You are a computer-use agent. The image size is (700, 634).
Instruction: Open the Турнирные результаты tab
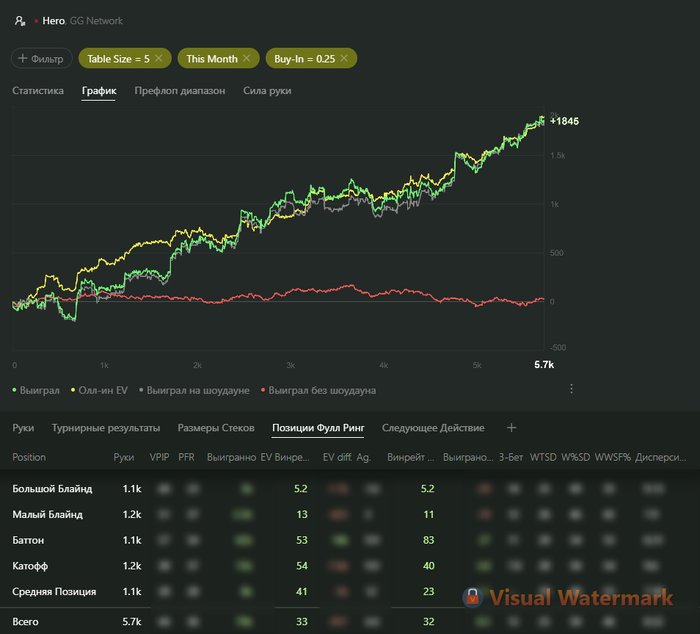(106, 428)
